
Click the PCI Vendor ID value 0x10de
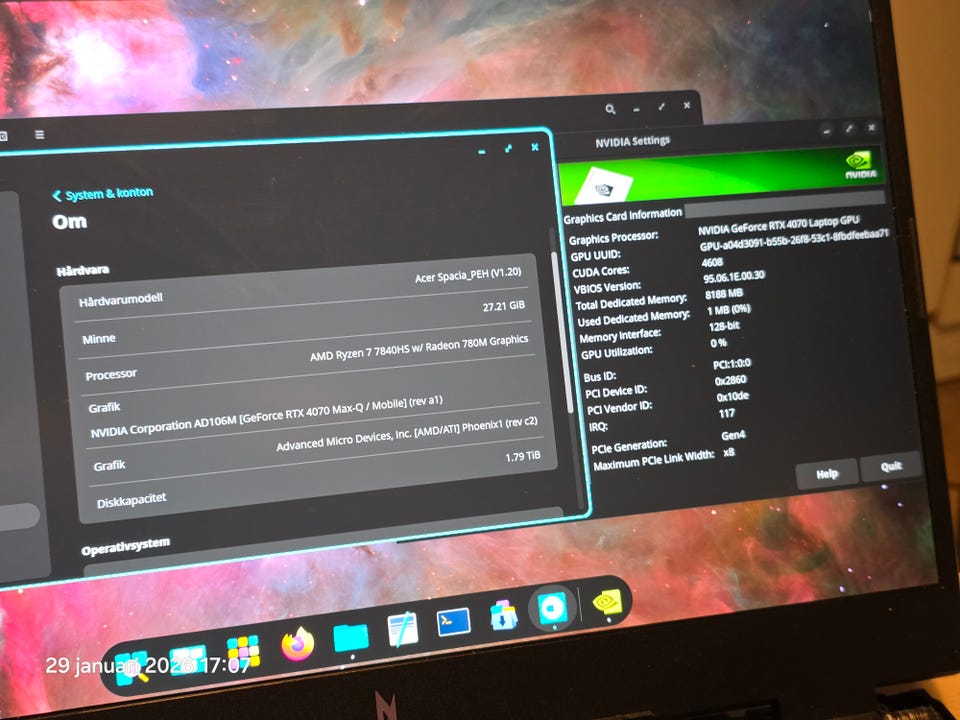click(x=733, y=396)
